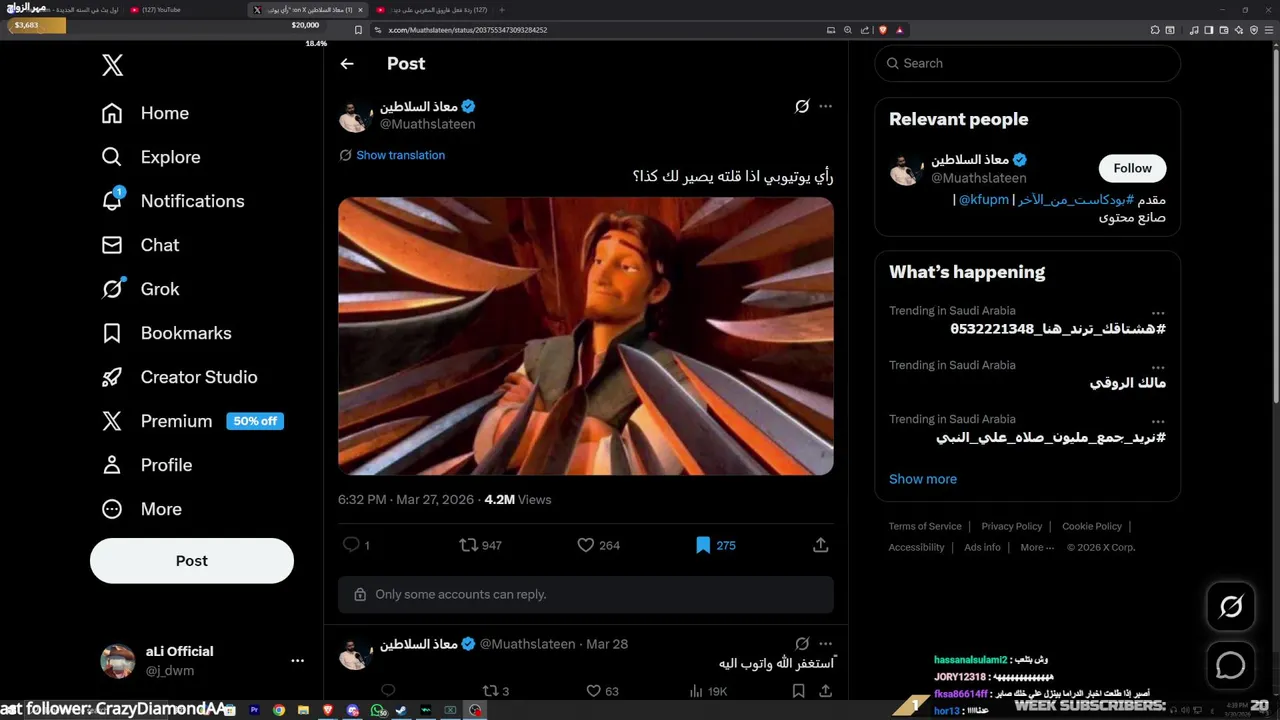Open aLi Official account options menu
This screenshot has height=720, width=1280.
pyautogui.click(x=297, y=661)
